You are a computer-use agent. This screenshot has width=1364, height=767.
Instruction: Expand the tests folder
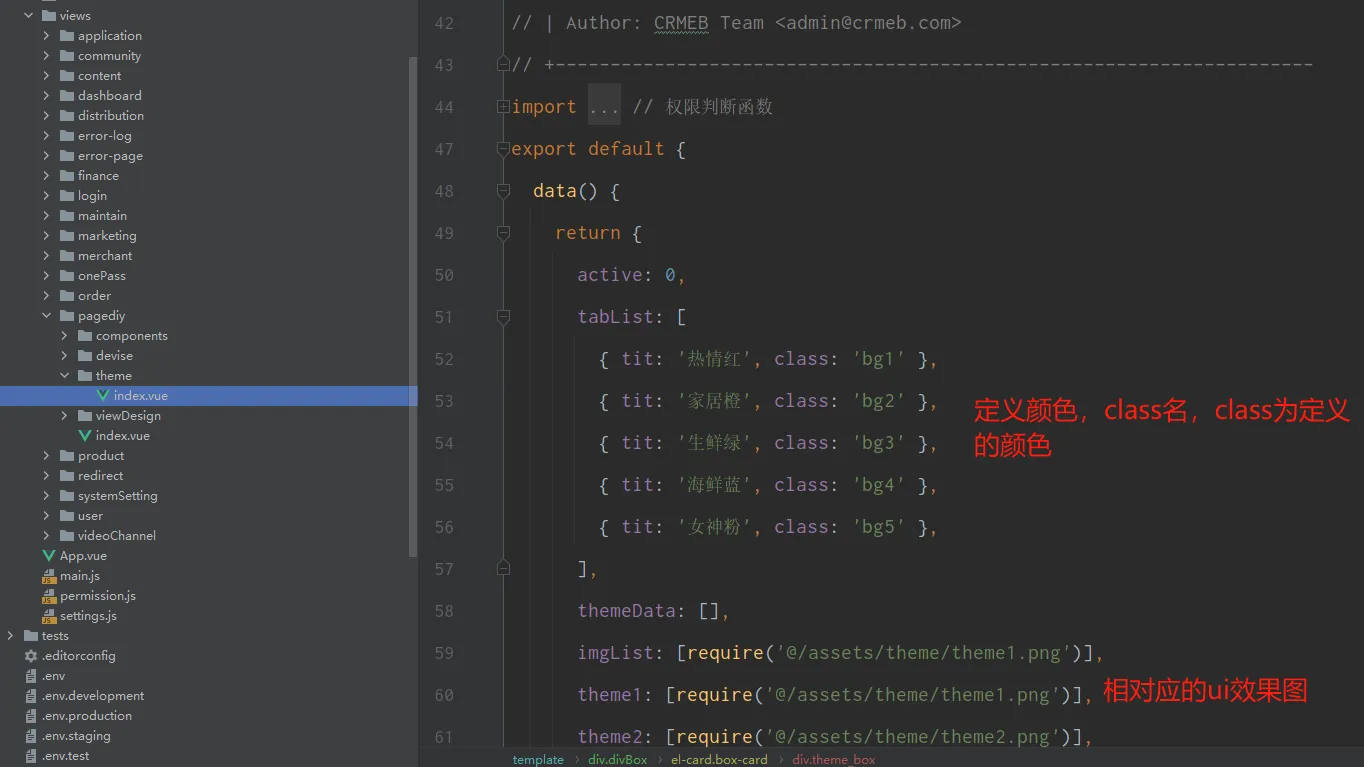coord(10,636)
